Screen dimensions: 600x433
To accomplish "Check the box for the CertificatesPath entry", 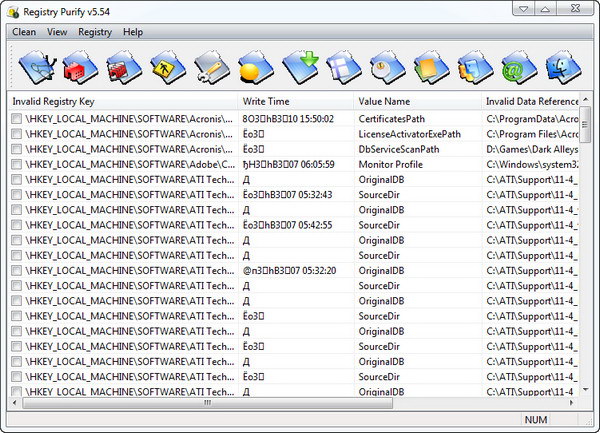I will point(17,119).
